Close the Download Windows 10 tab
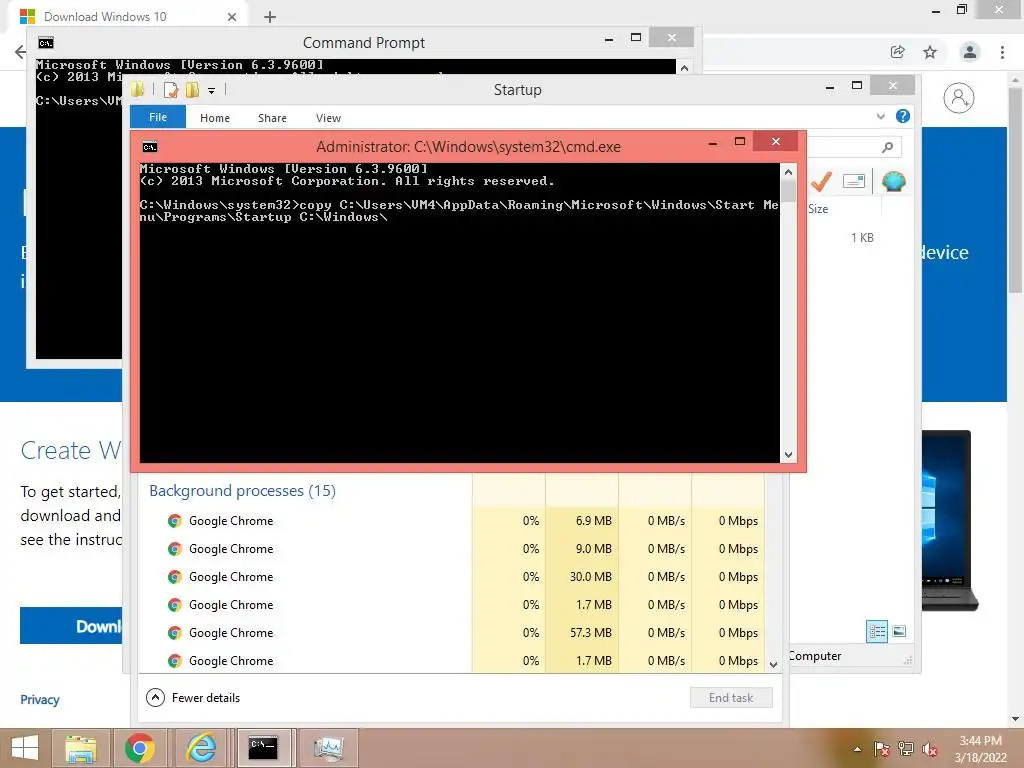The width and height of the screenshot is (1024, 768). tap(232, 17)
